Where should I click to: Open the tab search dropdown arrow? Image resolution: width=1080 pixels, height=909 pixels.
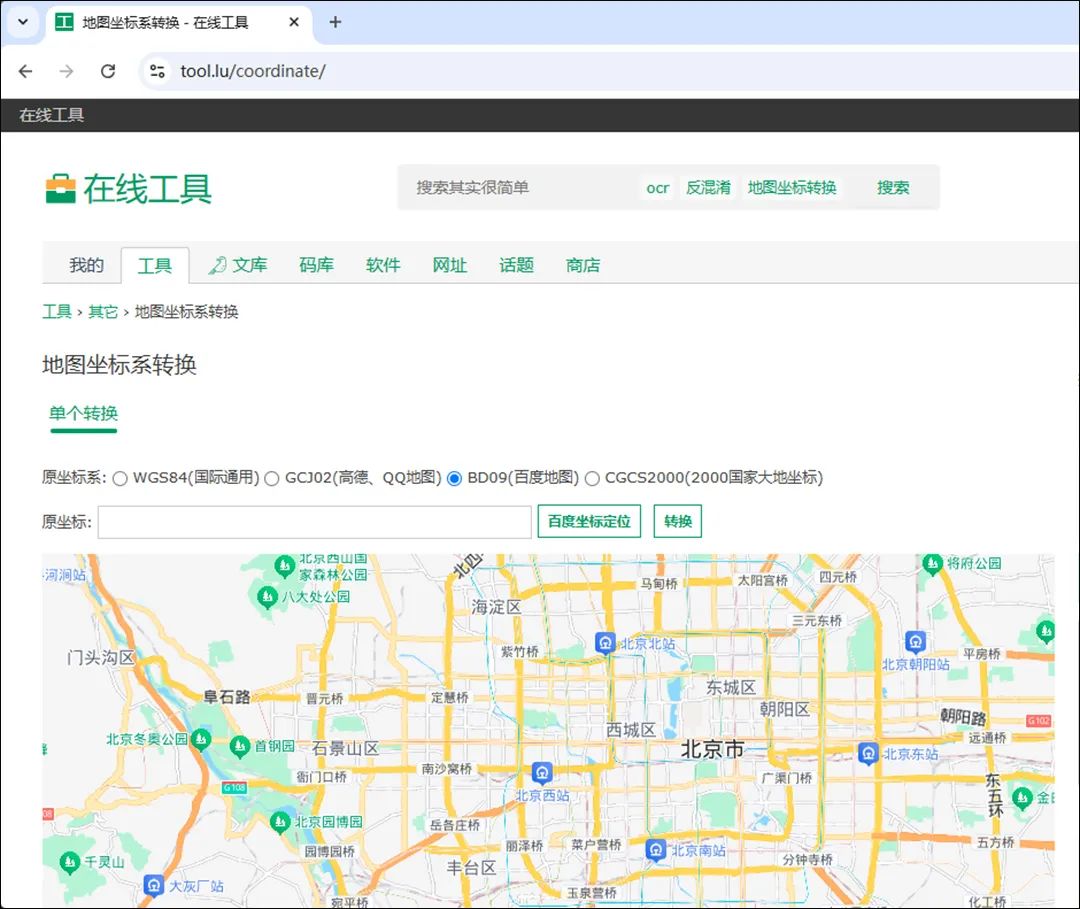(23, 22)
